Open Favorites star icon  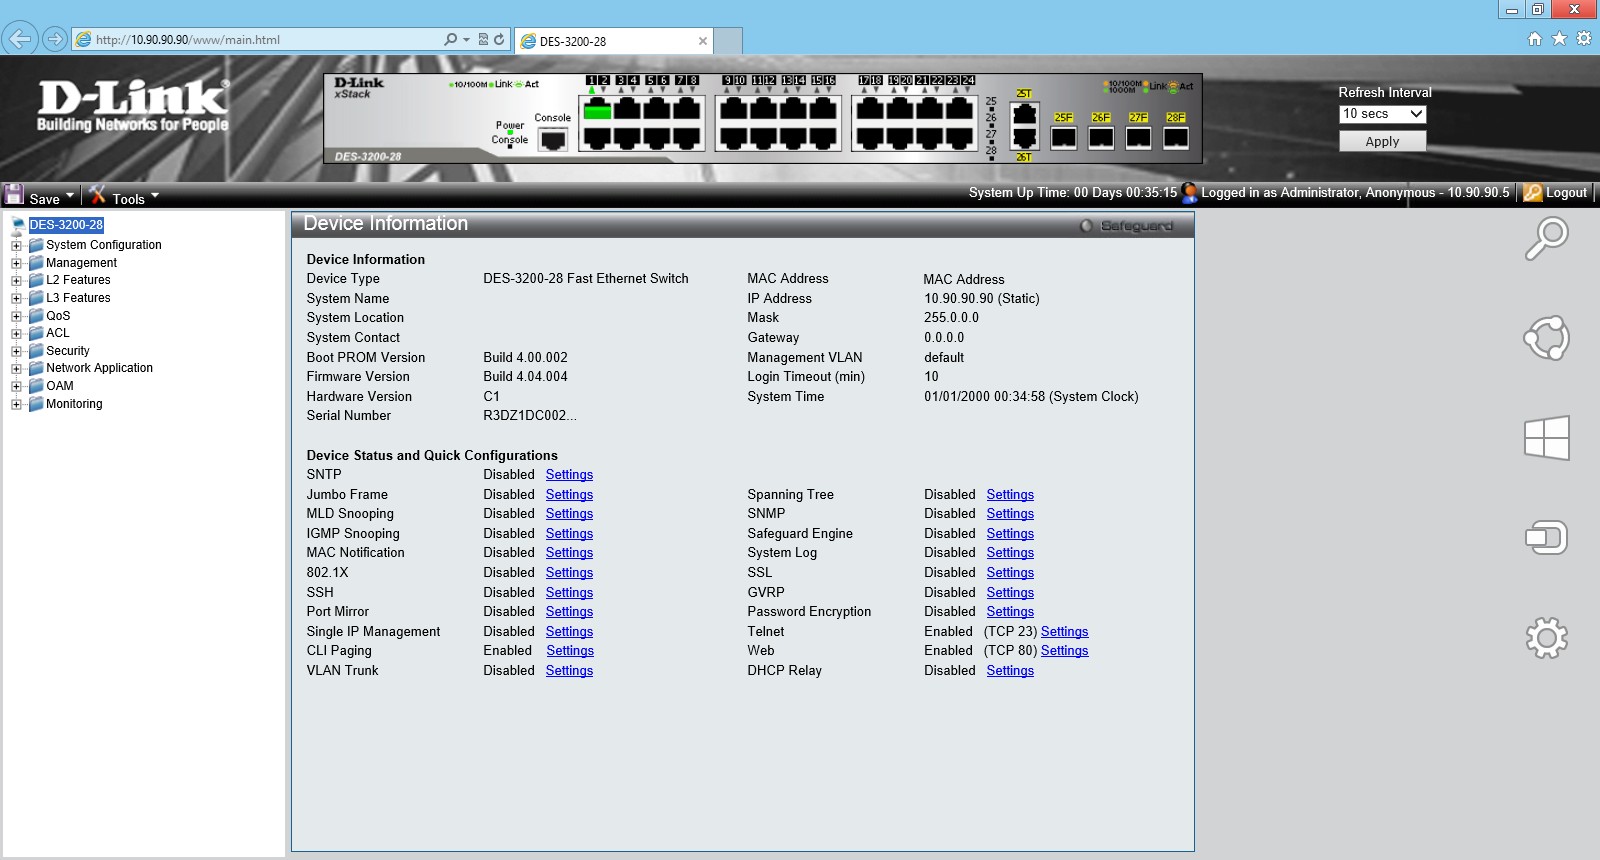1559,39
